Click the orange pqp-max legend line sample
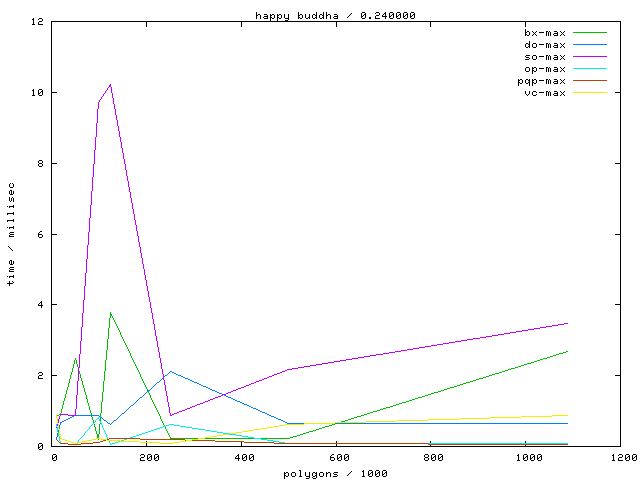Image resolution: width=640 pixels, height=480 pixels. coord(591,81)
